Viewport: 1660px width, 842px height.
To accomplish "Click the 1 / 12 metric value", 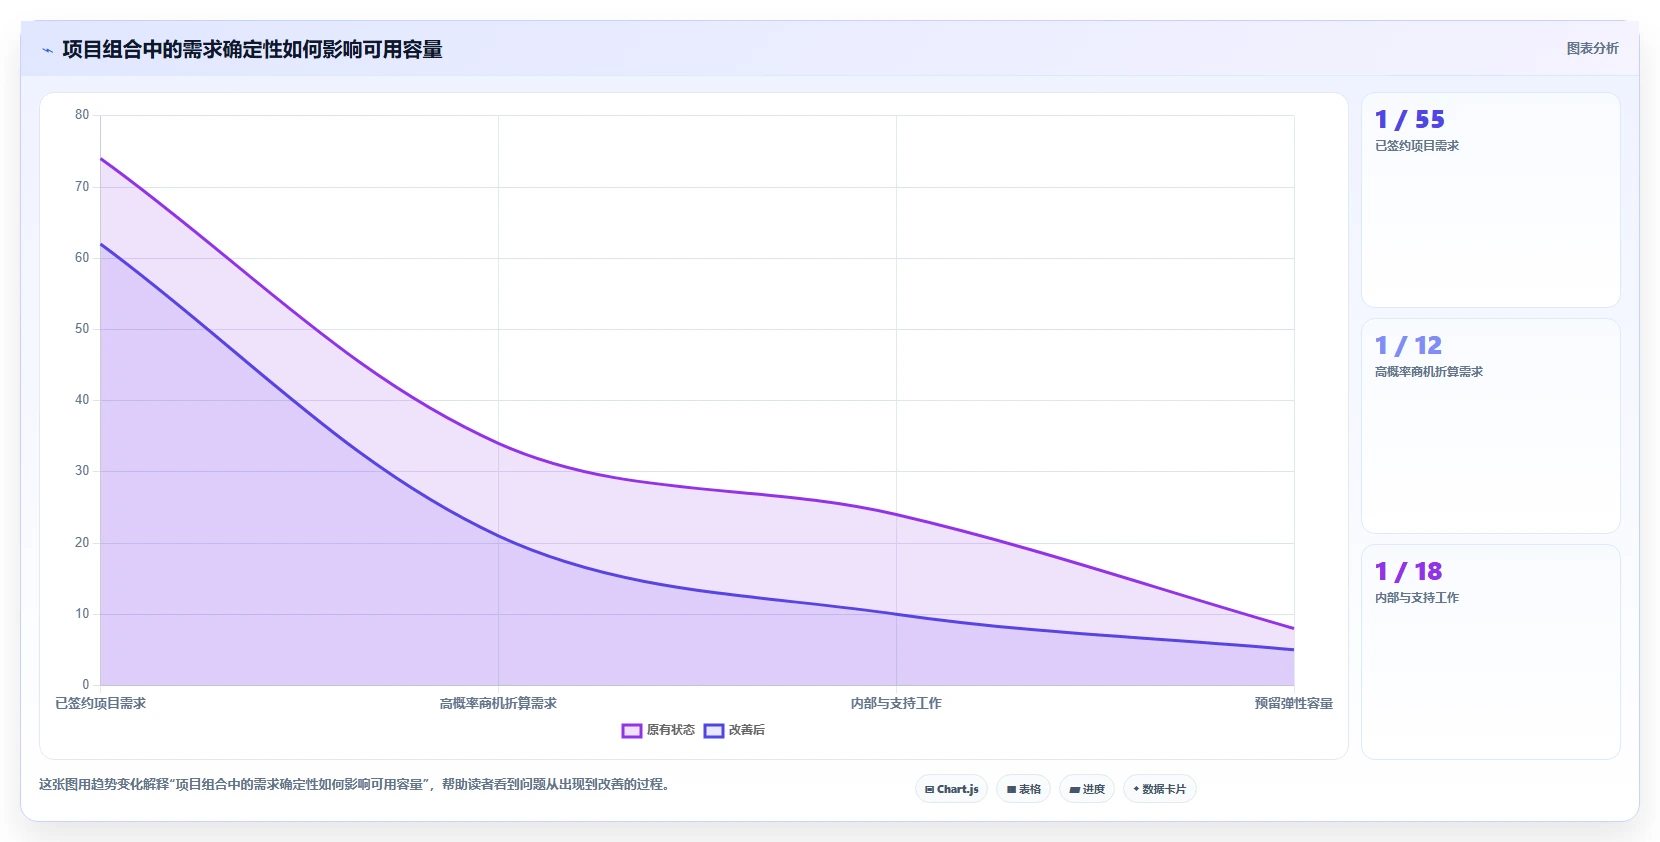I will pos(1408,346).
